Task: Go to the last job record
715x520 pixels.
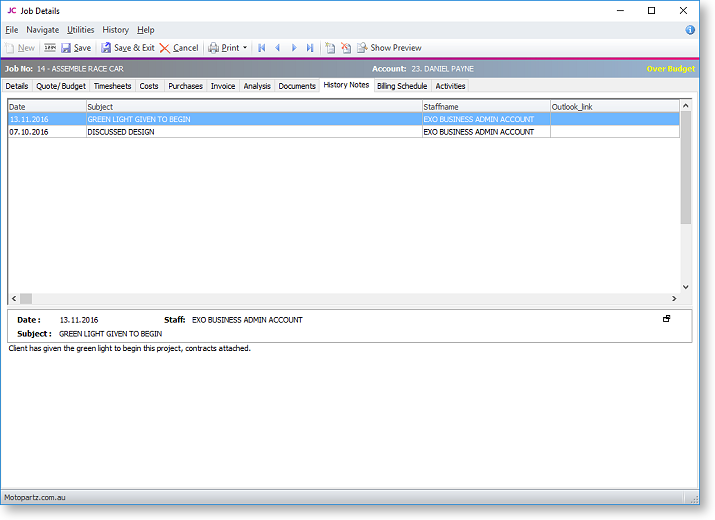Action: (x=310, y=48)
